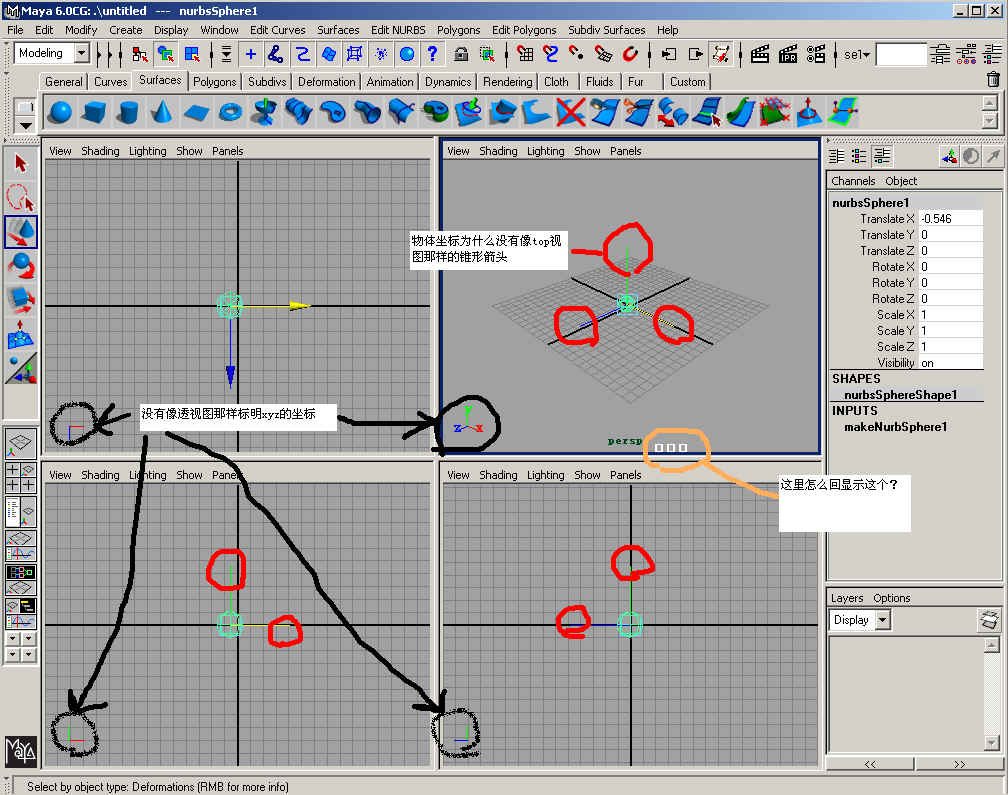Switch to four view layout

[21, 478]
